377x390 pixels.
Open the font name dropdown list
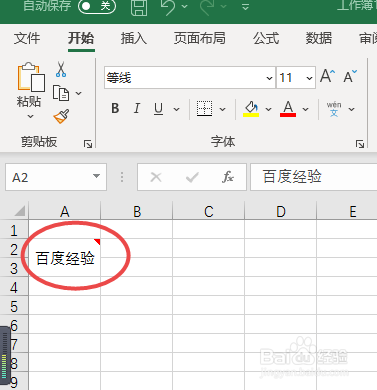tap(269, 78)
